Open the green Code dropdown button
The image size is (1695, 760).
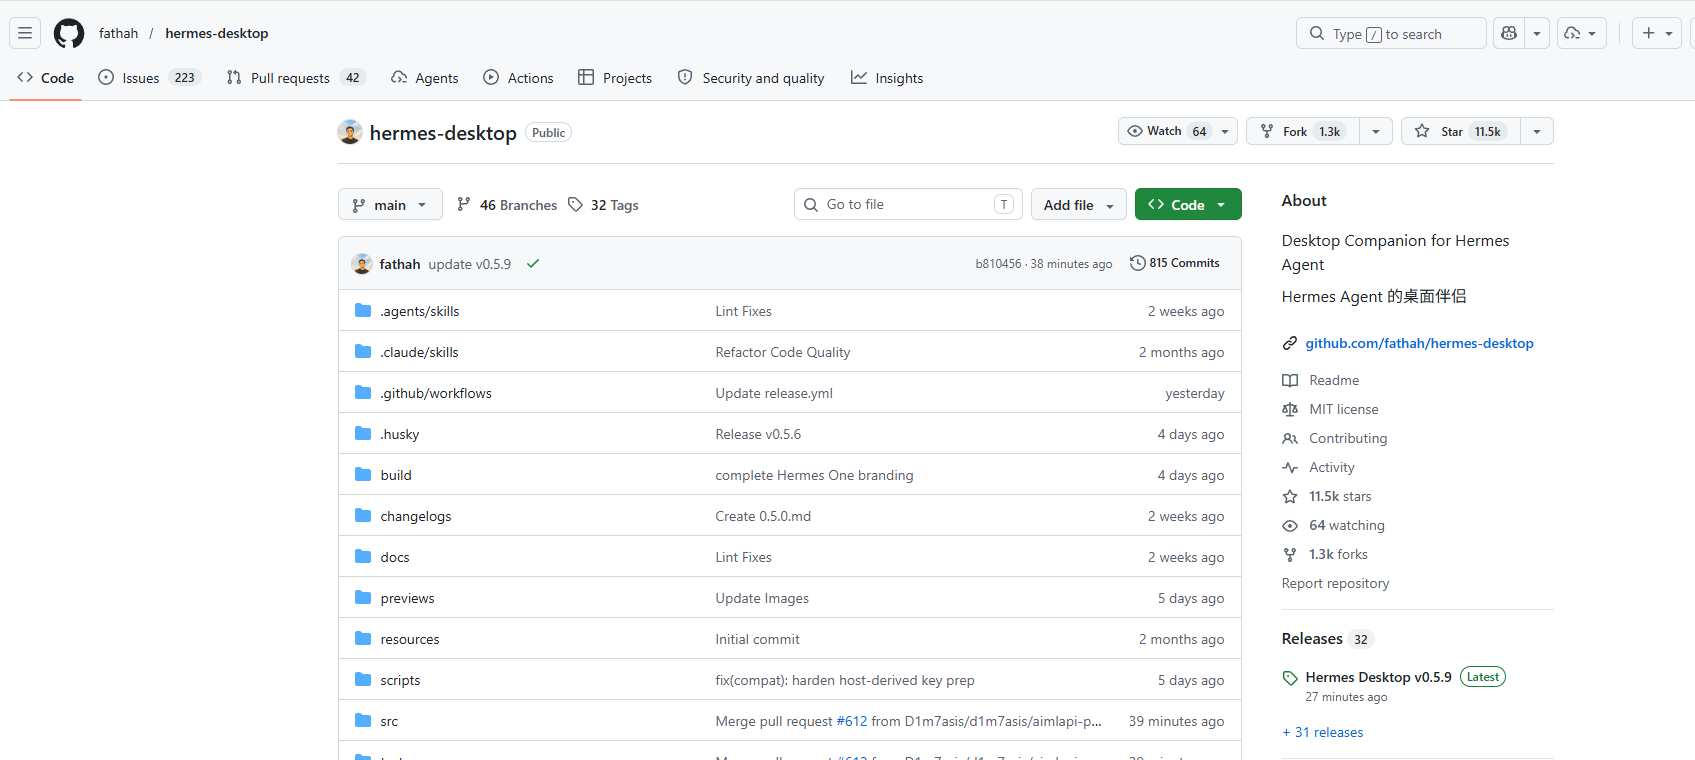(1188, 204)
